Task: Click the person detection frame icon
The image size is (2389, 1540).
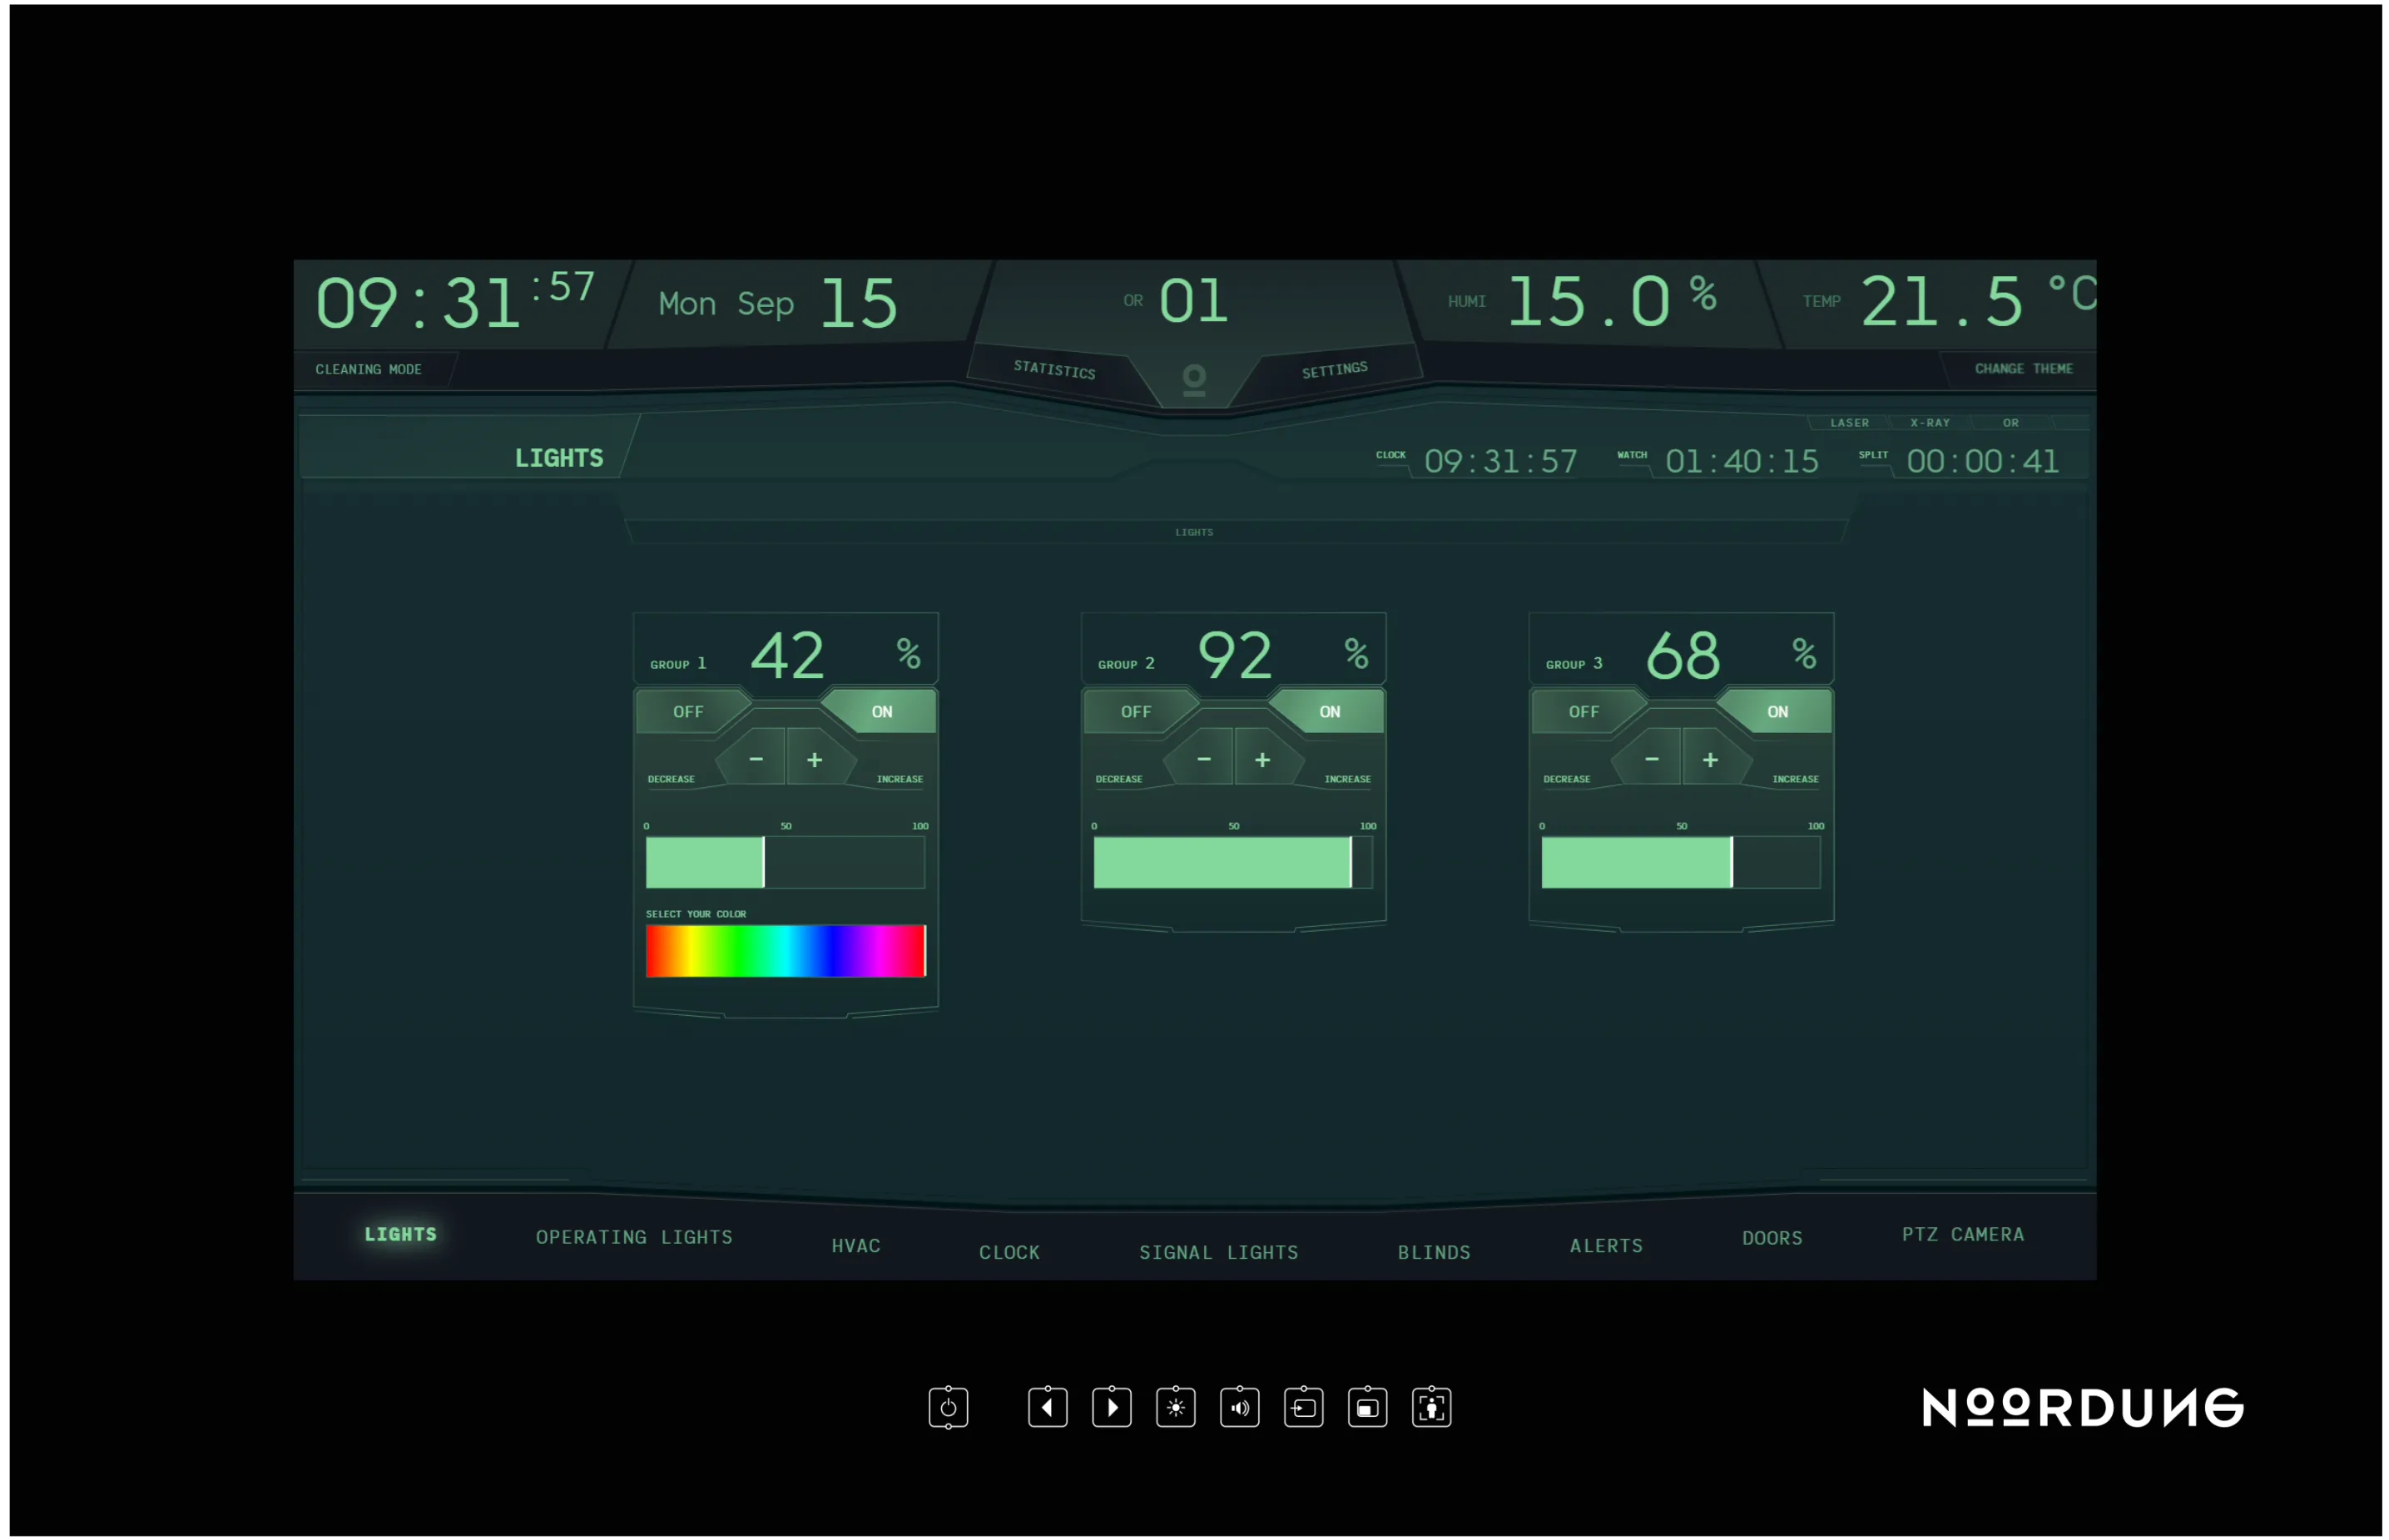Action: 1431,1408
